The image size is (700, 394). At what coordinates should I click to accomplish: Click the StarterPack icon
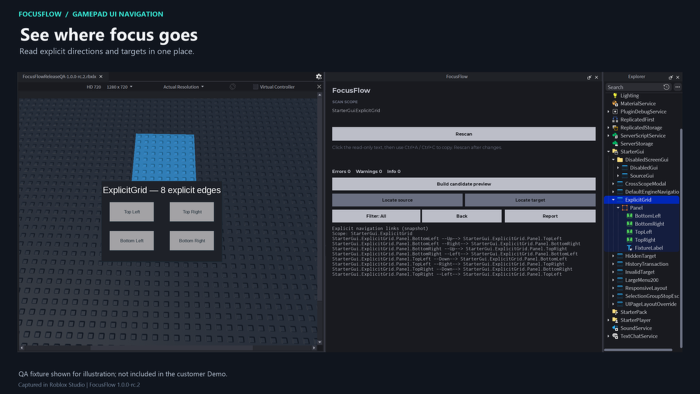click(x=615, y=312)
